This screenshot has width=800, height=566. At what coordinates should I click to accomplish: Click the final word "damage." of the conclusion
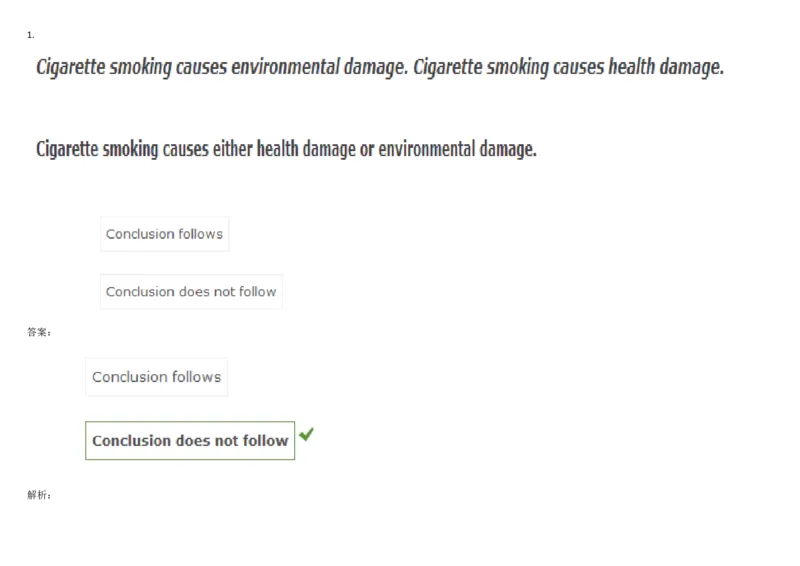click(509, 150)
